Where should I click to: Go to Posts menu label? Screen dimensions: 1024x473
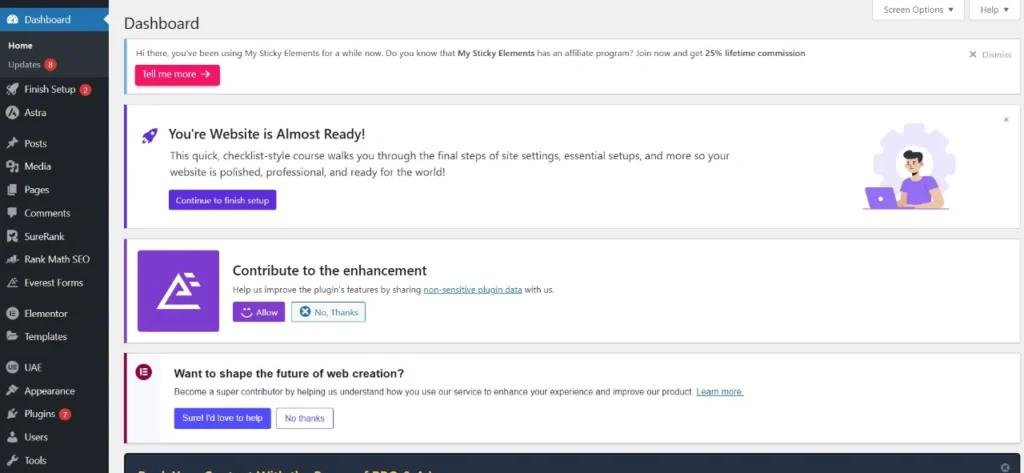(x=35, y=143)
